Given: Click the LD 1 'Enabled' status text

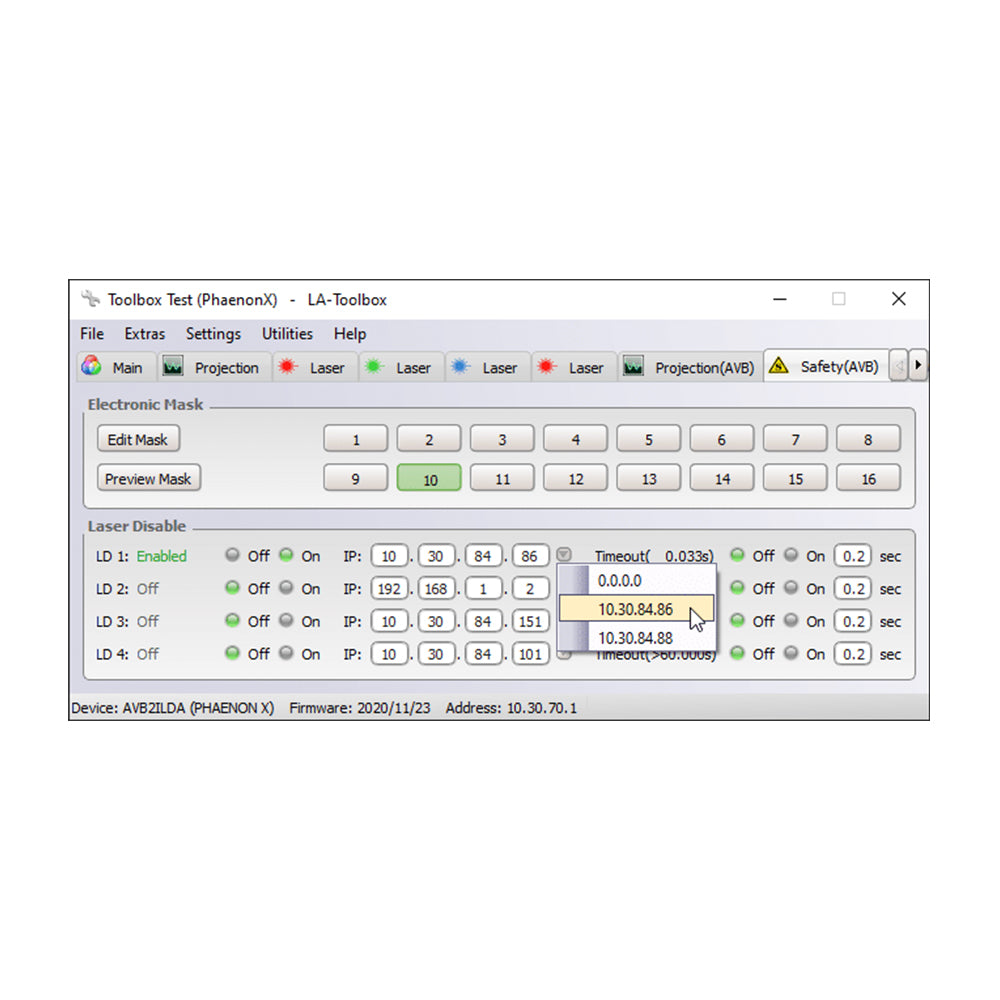Looking at the screenshot, I should pos(161,556).
